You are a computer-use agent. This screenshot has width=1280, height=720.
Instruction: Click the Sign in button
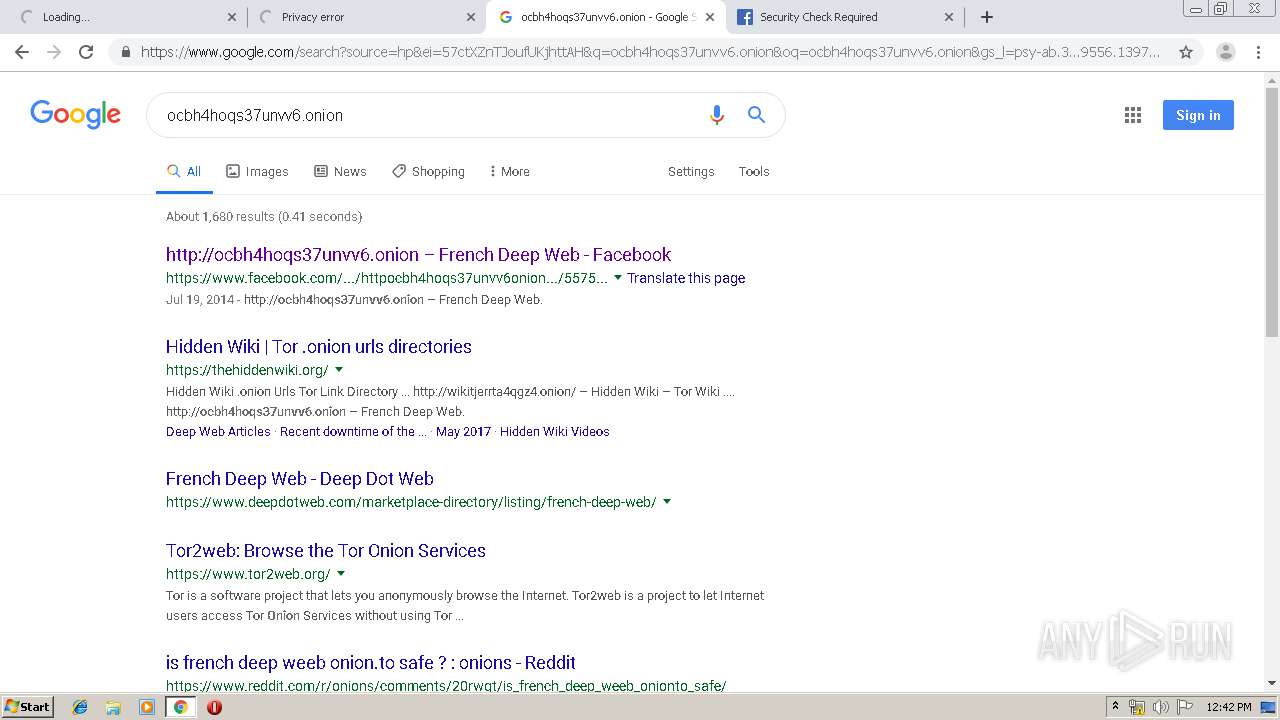1198,115
